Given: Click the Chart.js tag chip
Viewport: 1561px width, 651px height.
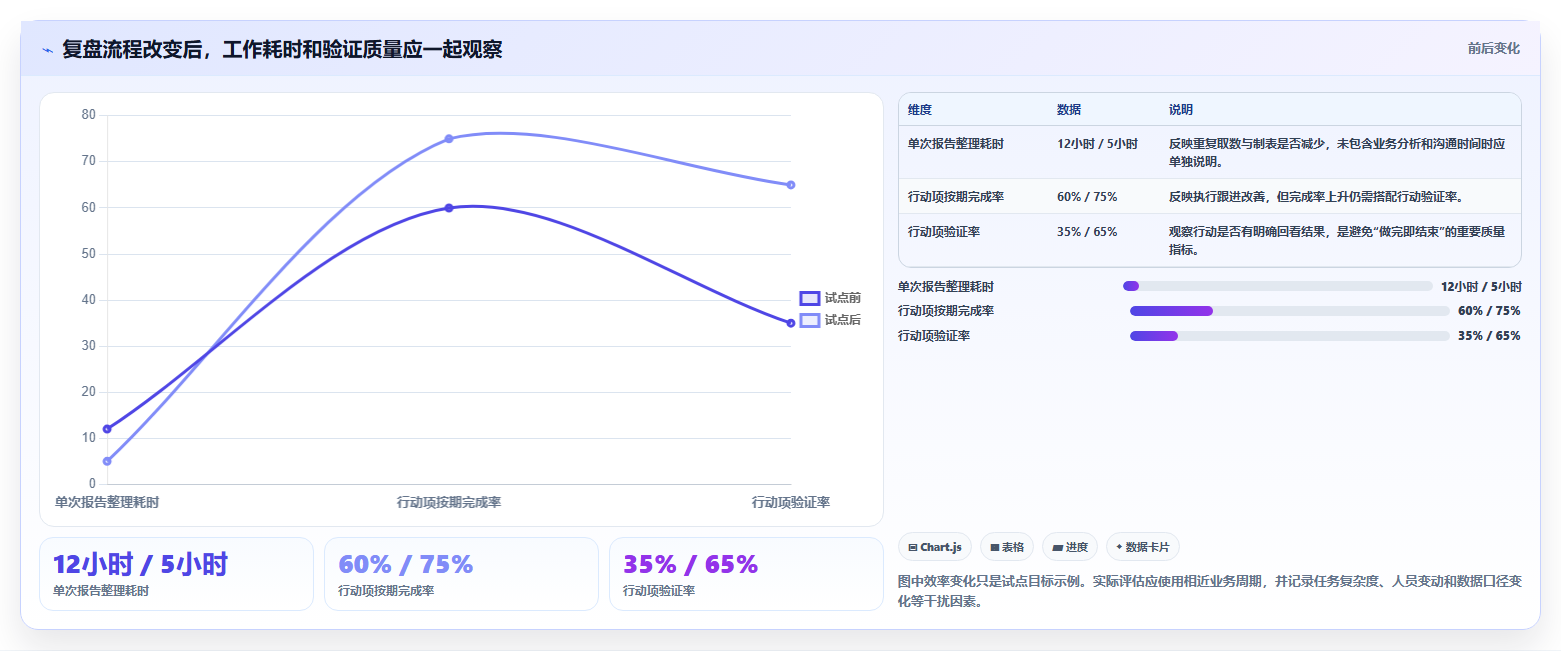Looking at the screenshot, I should [x=935, y=547].
